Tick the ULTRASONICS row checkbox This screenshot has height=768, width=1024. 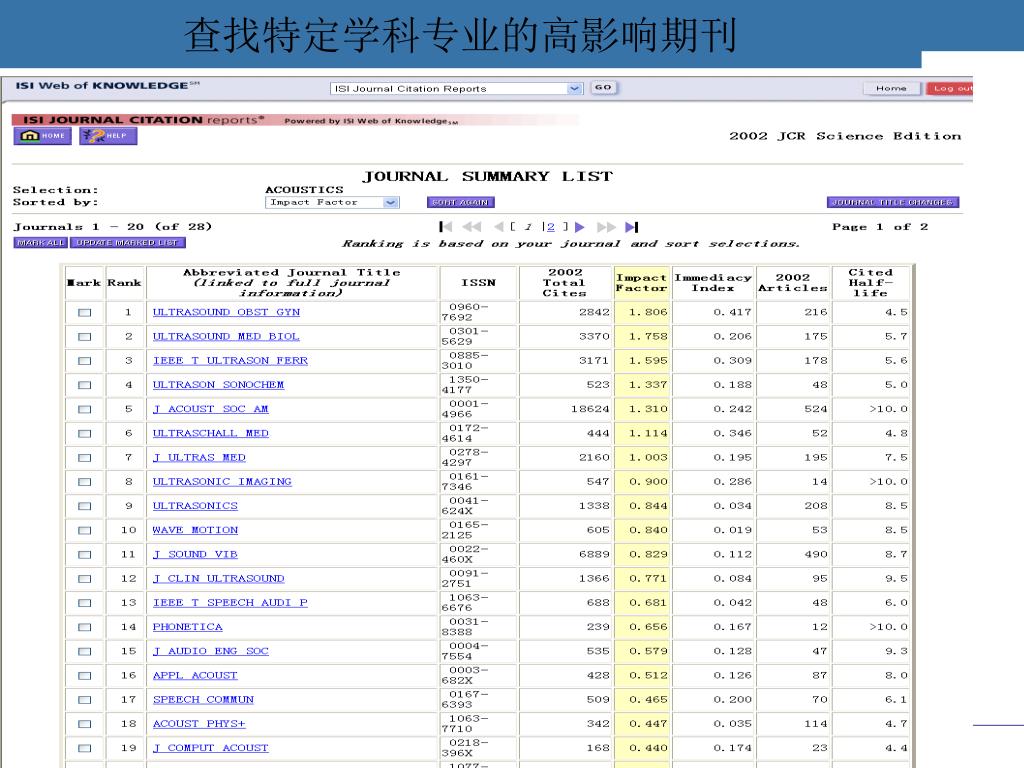pos(85,505)
